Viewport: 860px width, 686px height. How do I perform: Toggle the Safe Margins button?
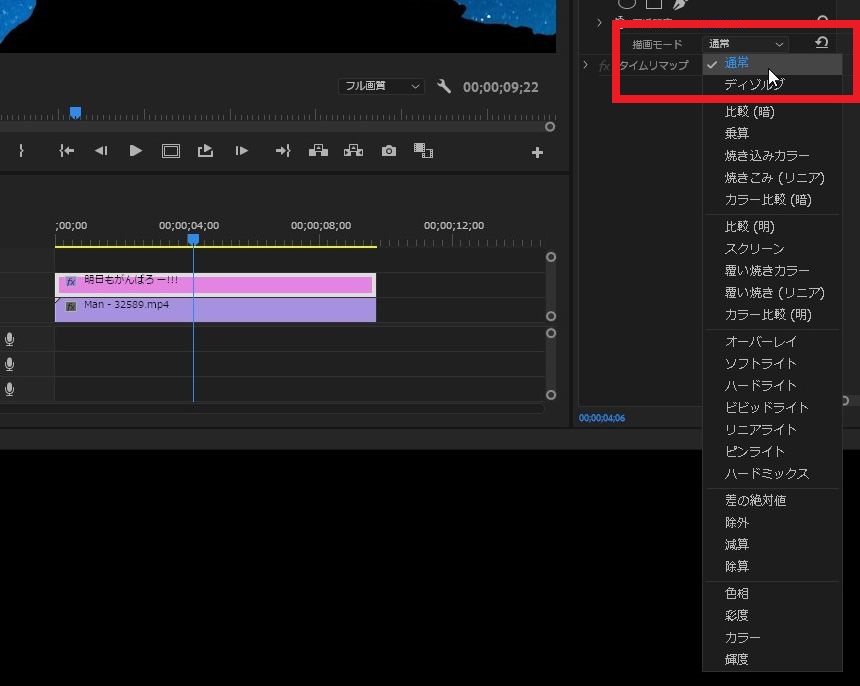tap(171, 151)
